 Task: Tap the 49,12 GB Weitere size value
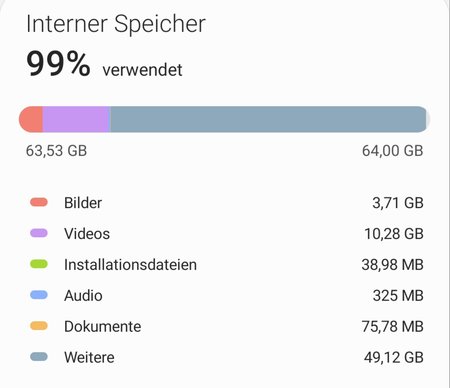coord(394,357)
